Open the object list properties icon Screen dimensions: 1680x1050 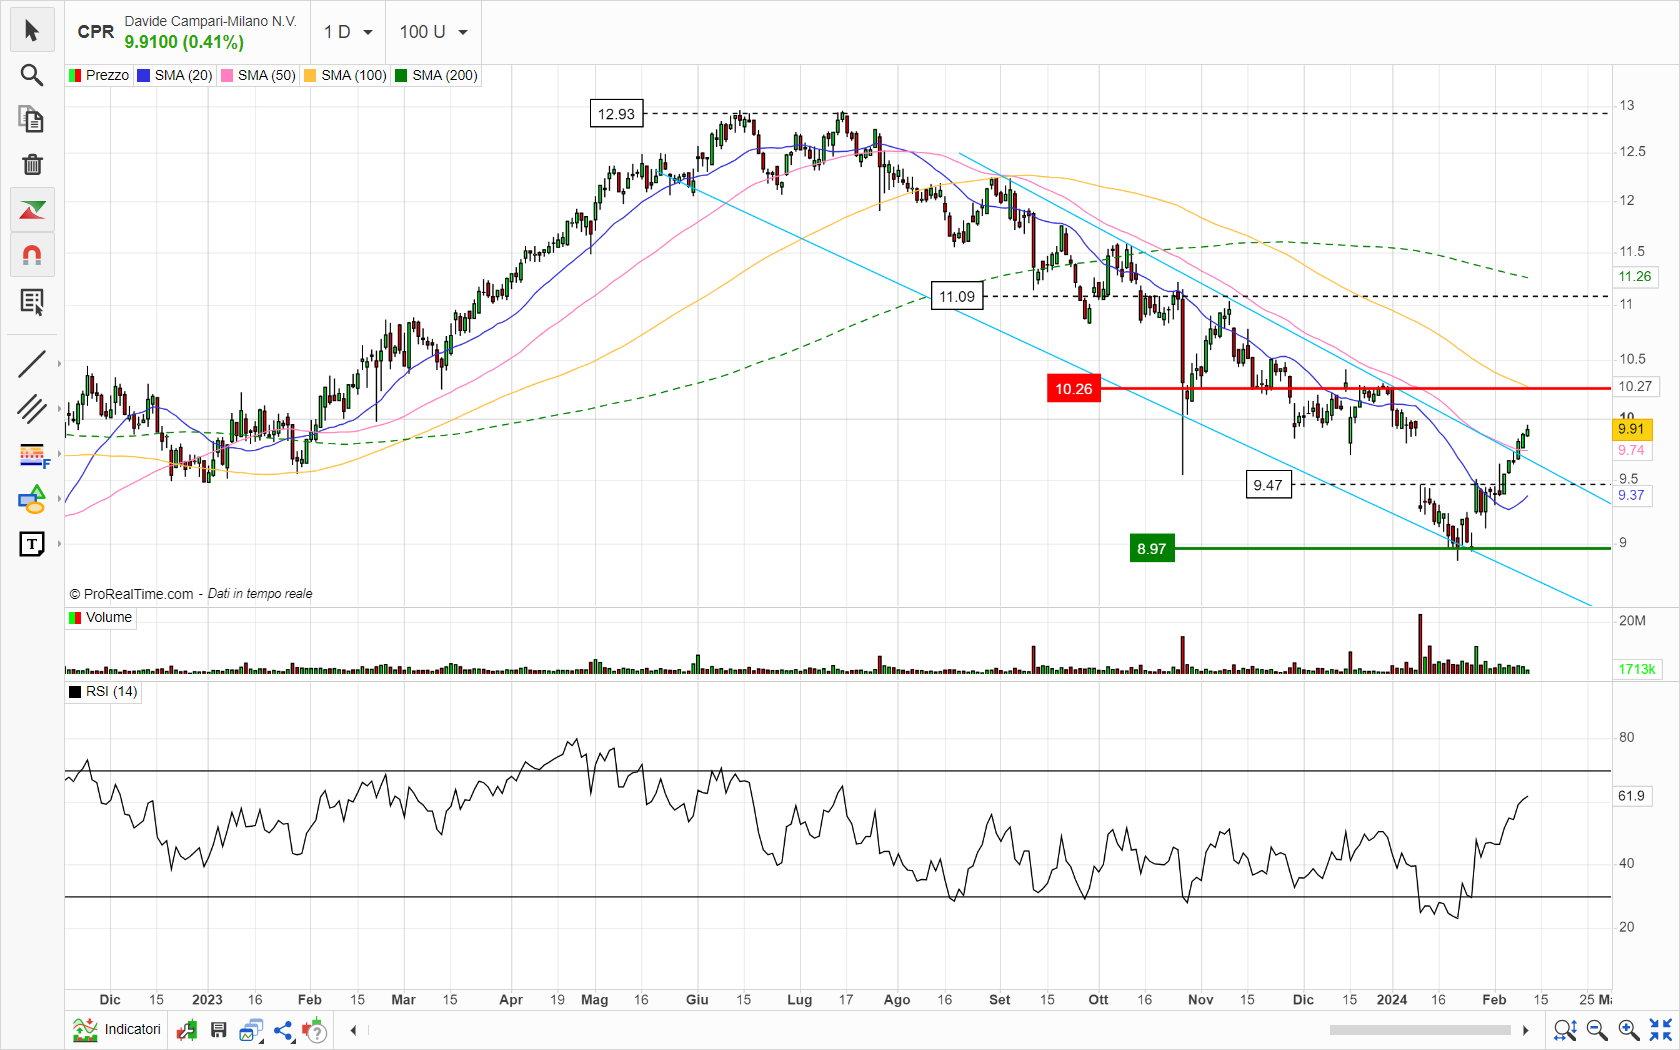point(32,301)
